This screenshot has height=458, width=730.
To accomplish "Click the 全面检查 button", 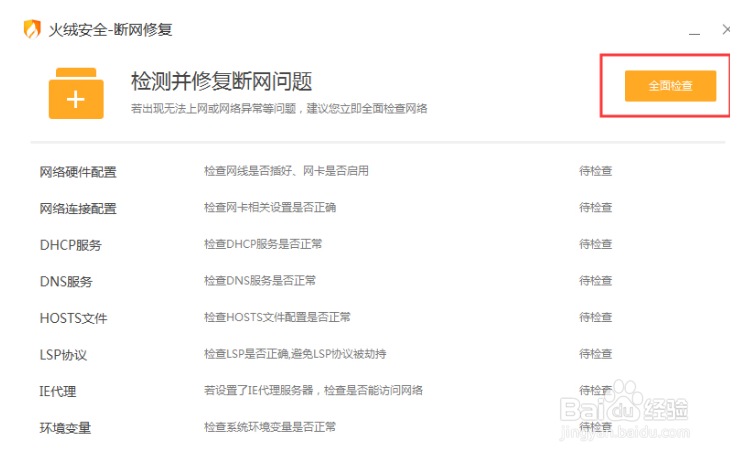I will (x=670, y=86).
